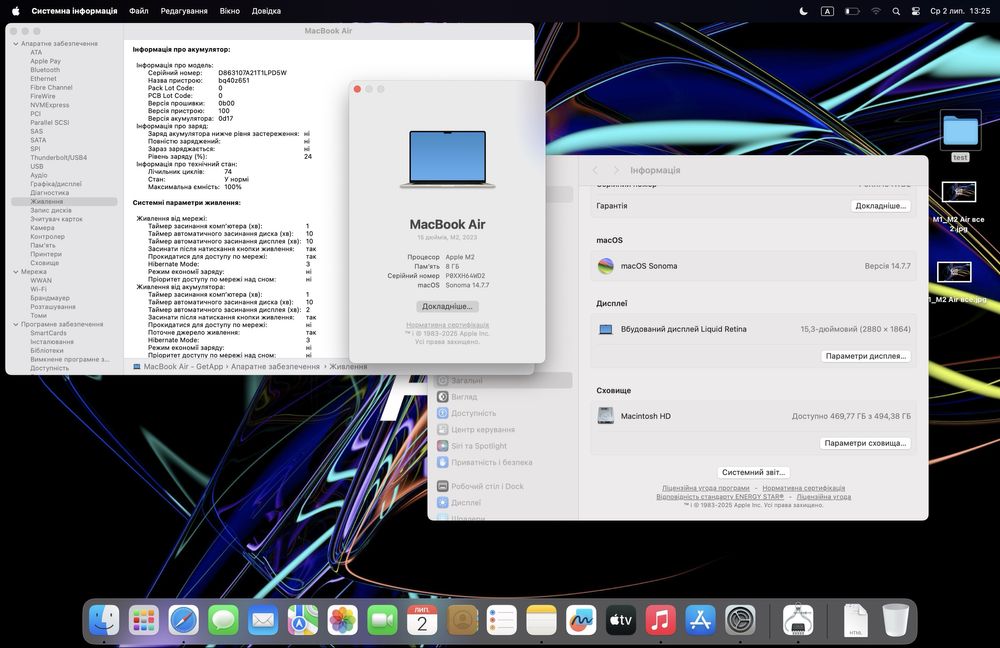Select Пам'ять in the hardware tree
The image size is (1000, 648).
(43, 245)
